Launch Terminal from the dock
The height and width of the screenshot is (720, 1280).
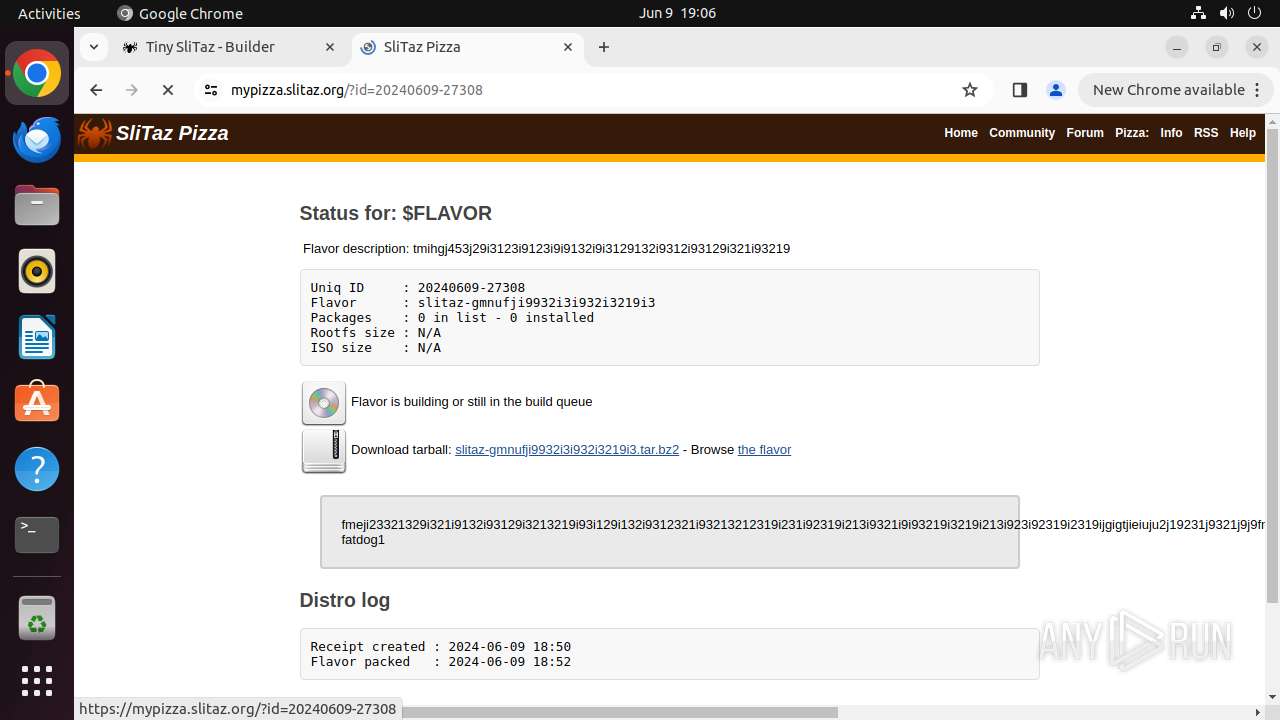pos(37,535)
